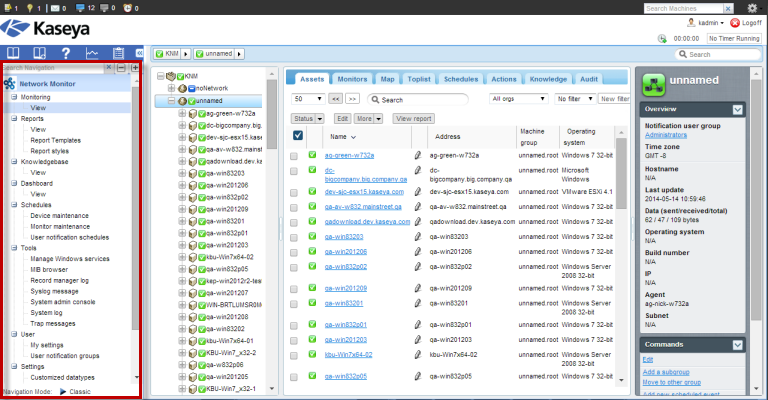
Task: Check the box for qa-win83203 row
Action: coord(294,237)
